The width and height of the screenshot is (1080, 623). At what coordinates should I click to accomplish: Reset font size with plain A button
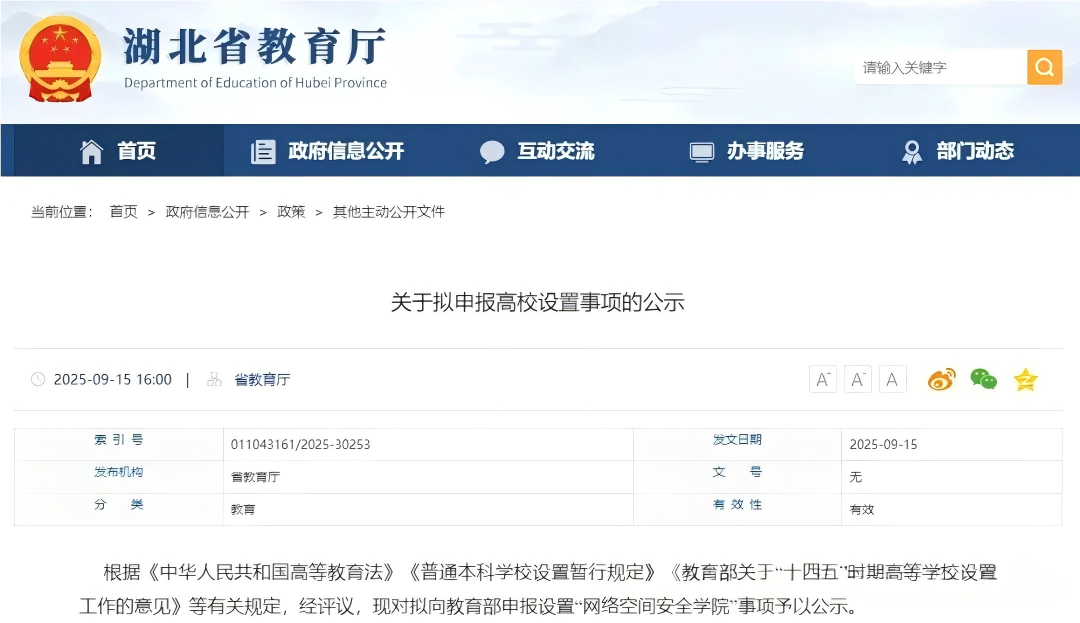point(892,379)
